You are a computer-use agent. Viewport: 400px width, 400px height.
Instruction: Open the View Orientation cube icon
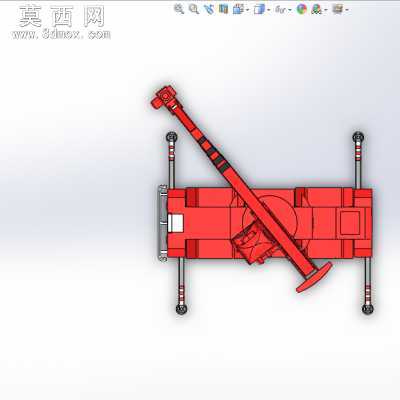[238, 9]
